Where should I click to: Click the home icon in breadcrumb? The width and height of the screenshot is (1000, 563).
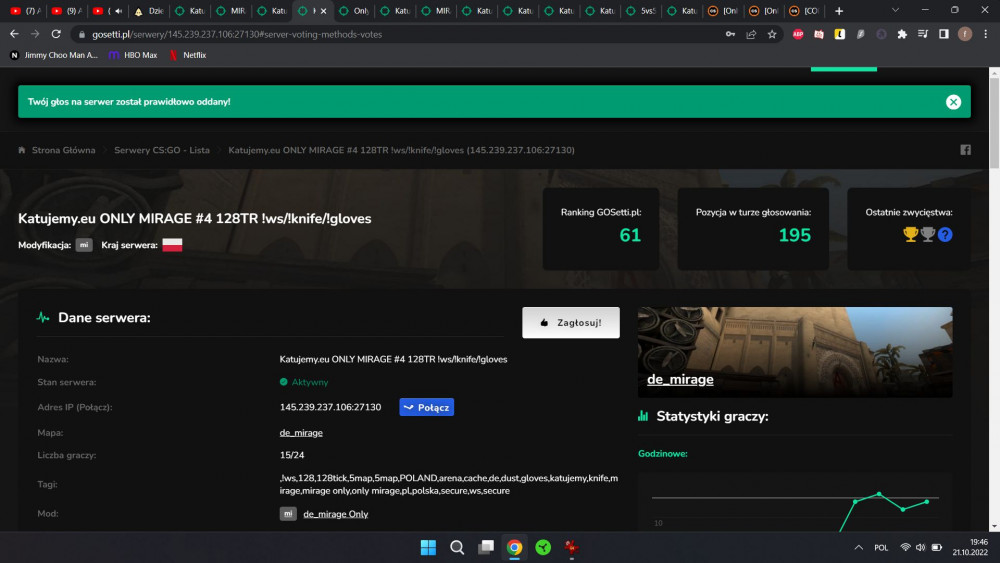[x=22, y=150]
